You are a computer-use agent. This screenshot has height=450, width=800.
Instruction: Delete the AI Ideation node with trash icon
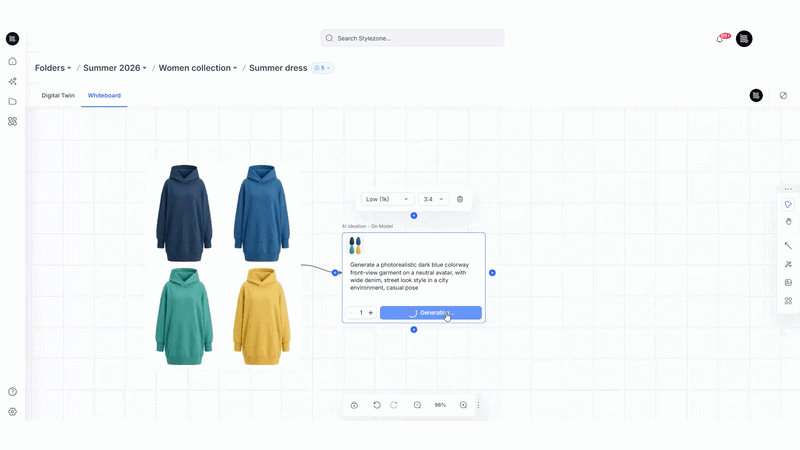(x=460, y=199)
